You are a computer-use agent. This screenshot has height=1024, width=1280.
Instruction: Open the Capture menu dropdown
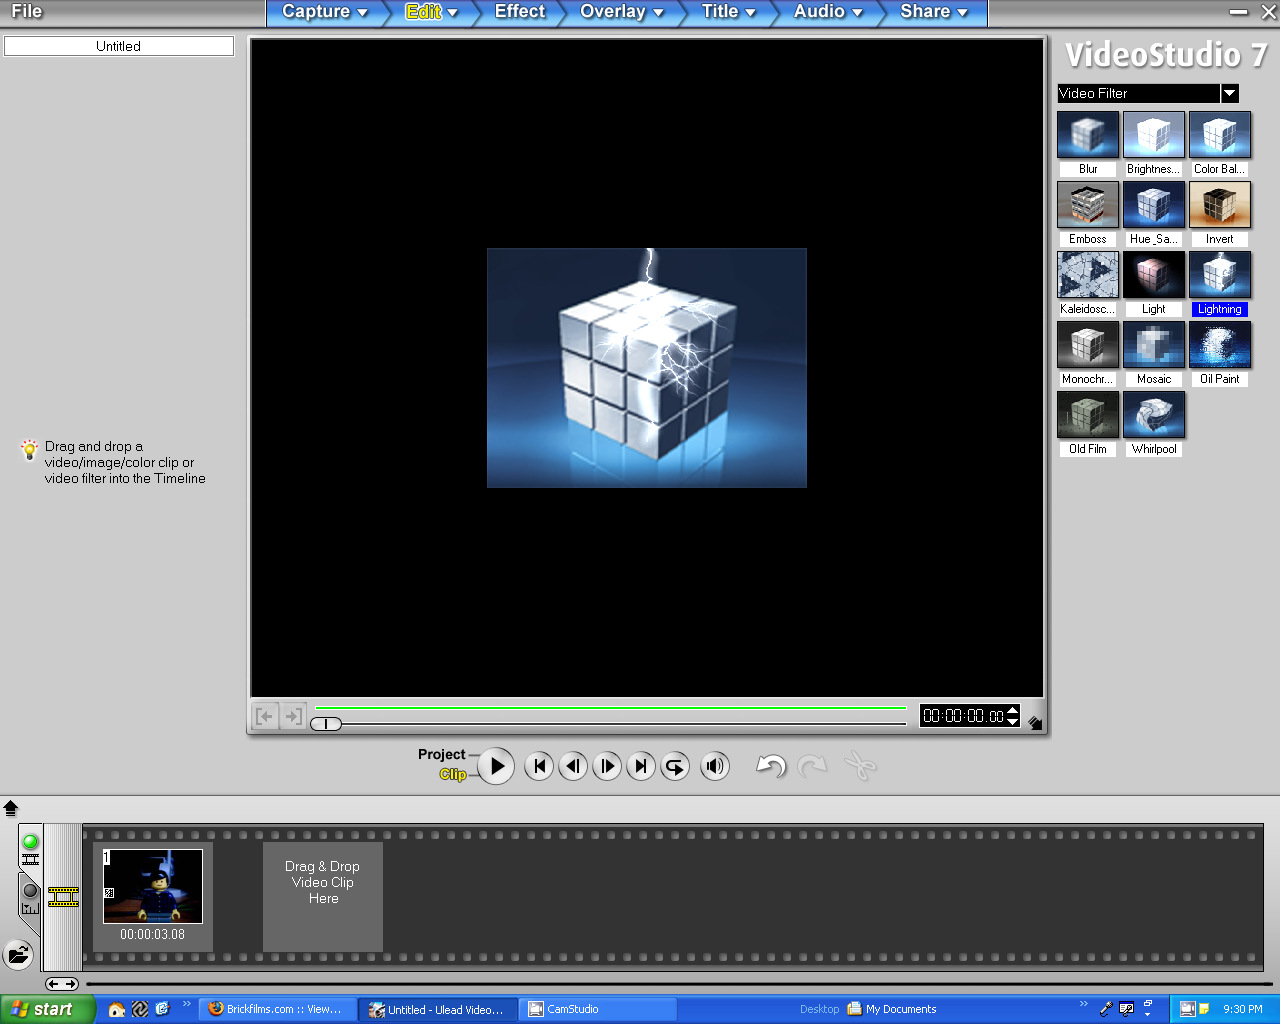point(322,13)
